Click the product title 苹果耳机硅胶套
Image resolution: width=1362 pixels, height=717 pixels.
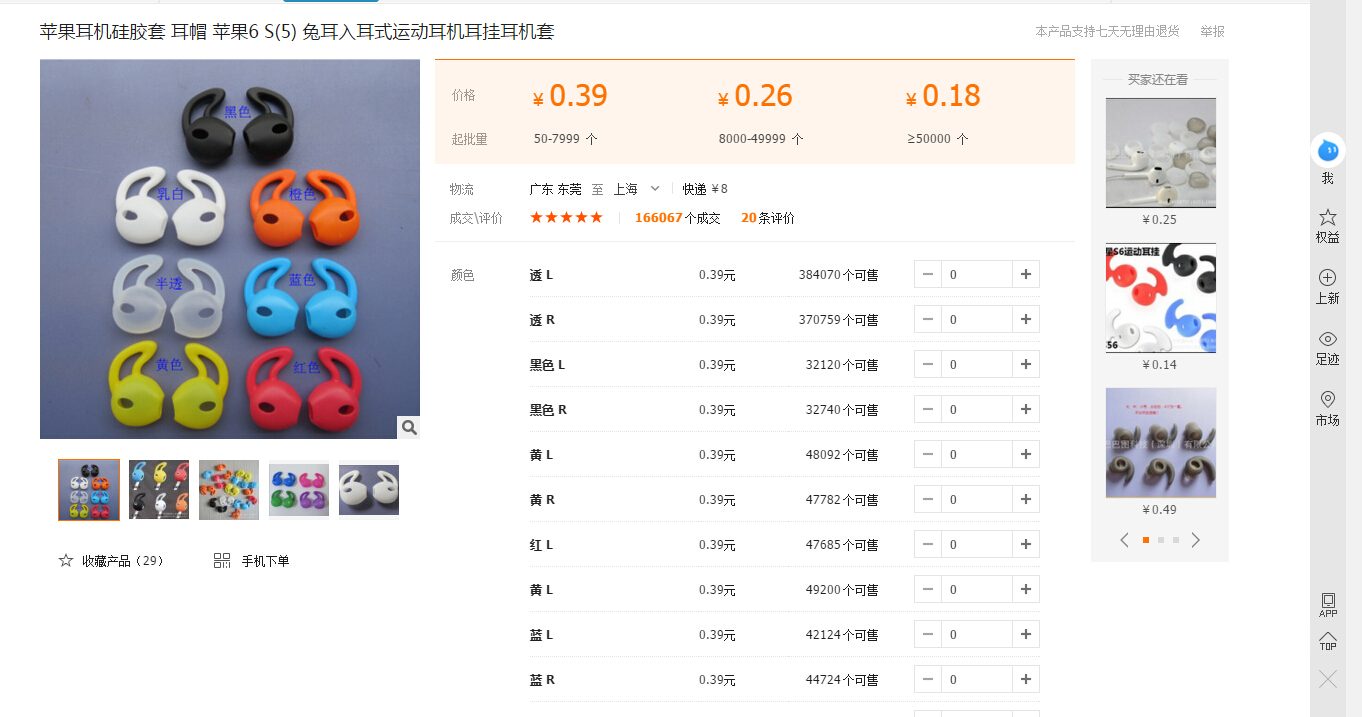(x=297, y=32)
